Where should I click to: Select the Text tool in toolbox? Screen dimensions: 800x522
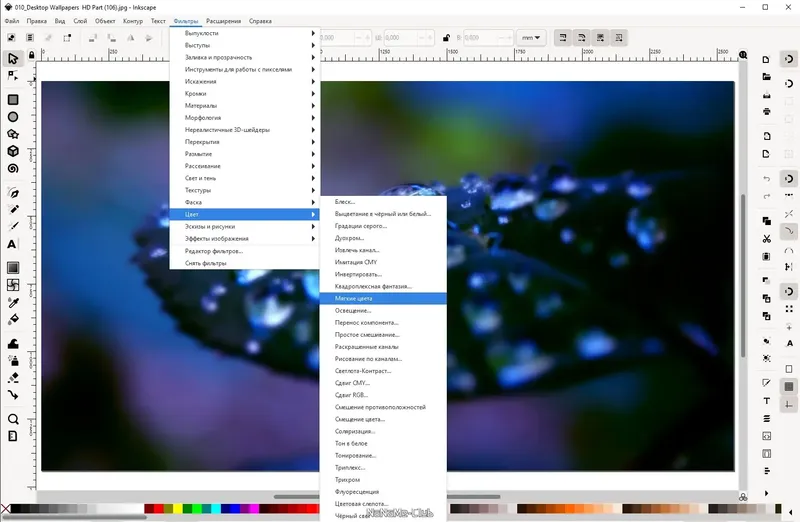click(12, 244)
